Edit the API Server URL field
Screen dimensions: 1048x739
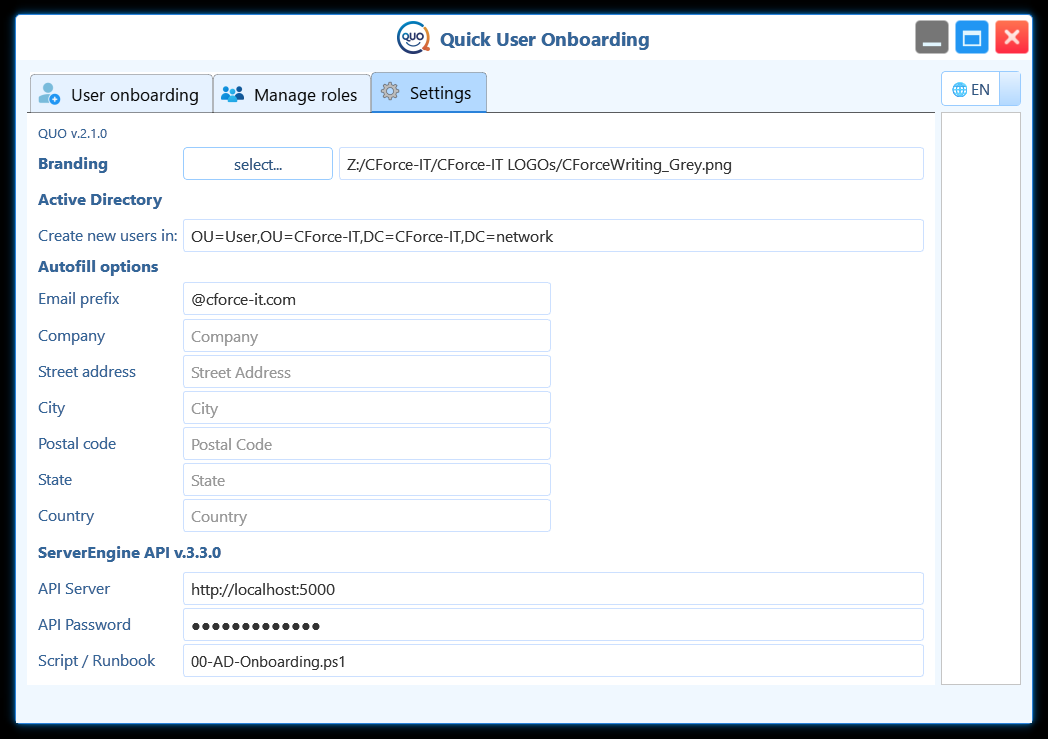[553, 589]
